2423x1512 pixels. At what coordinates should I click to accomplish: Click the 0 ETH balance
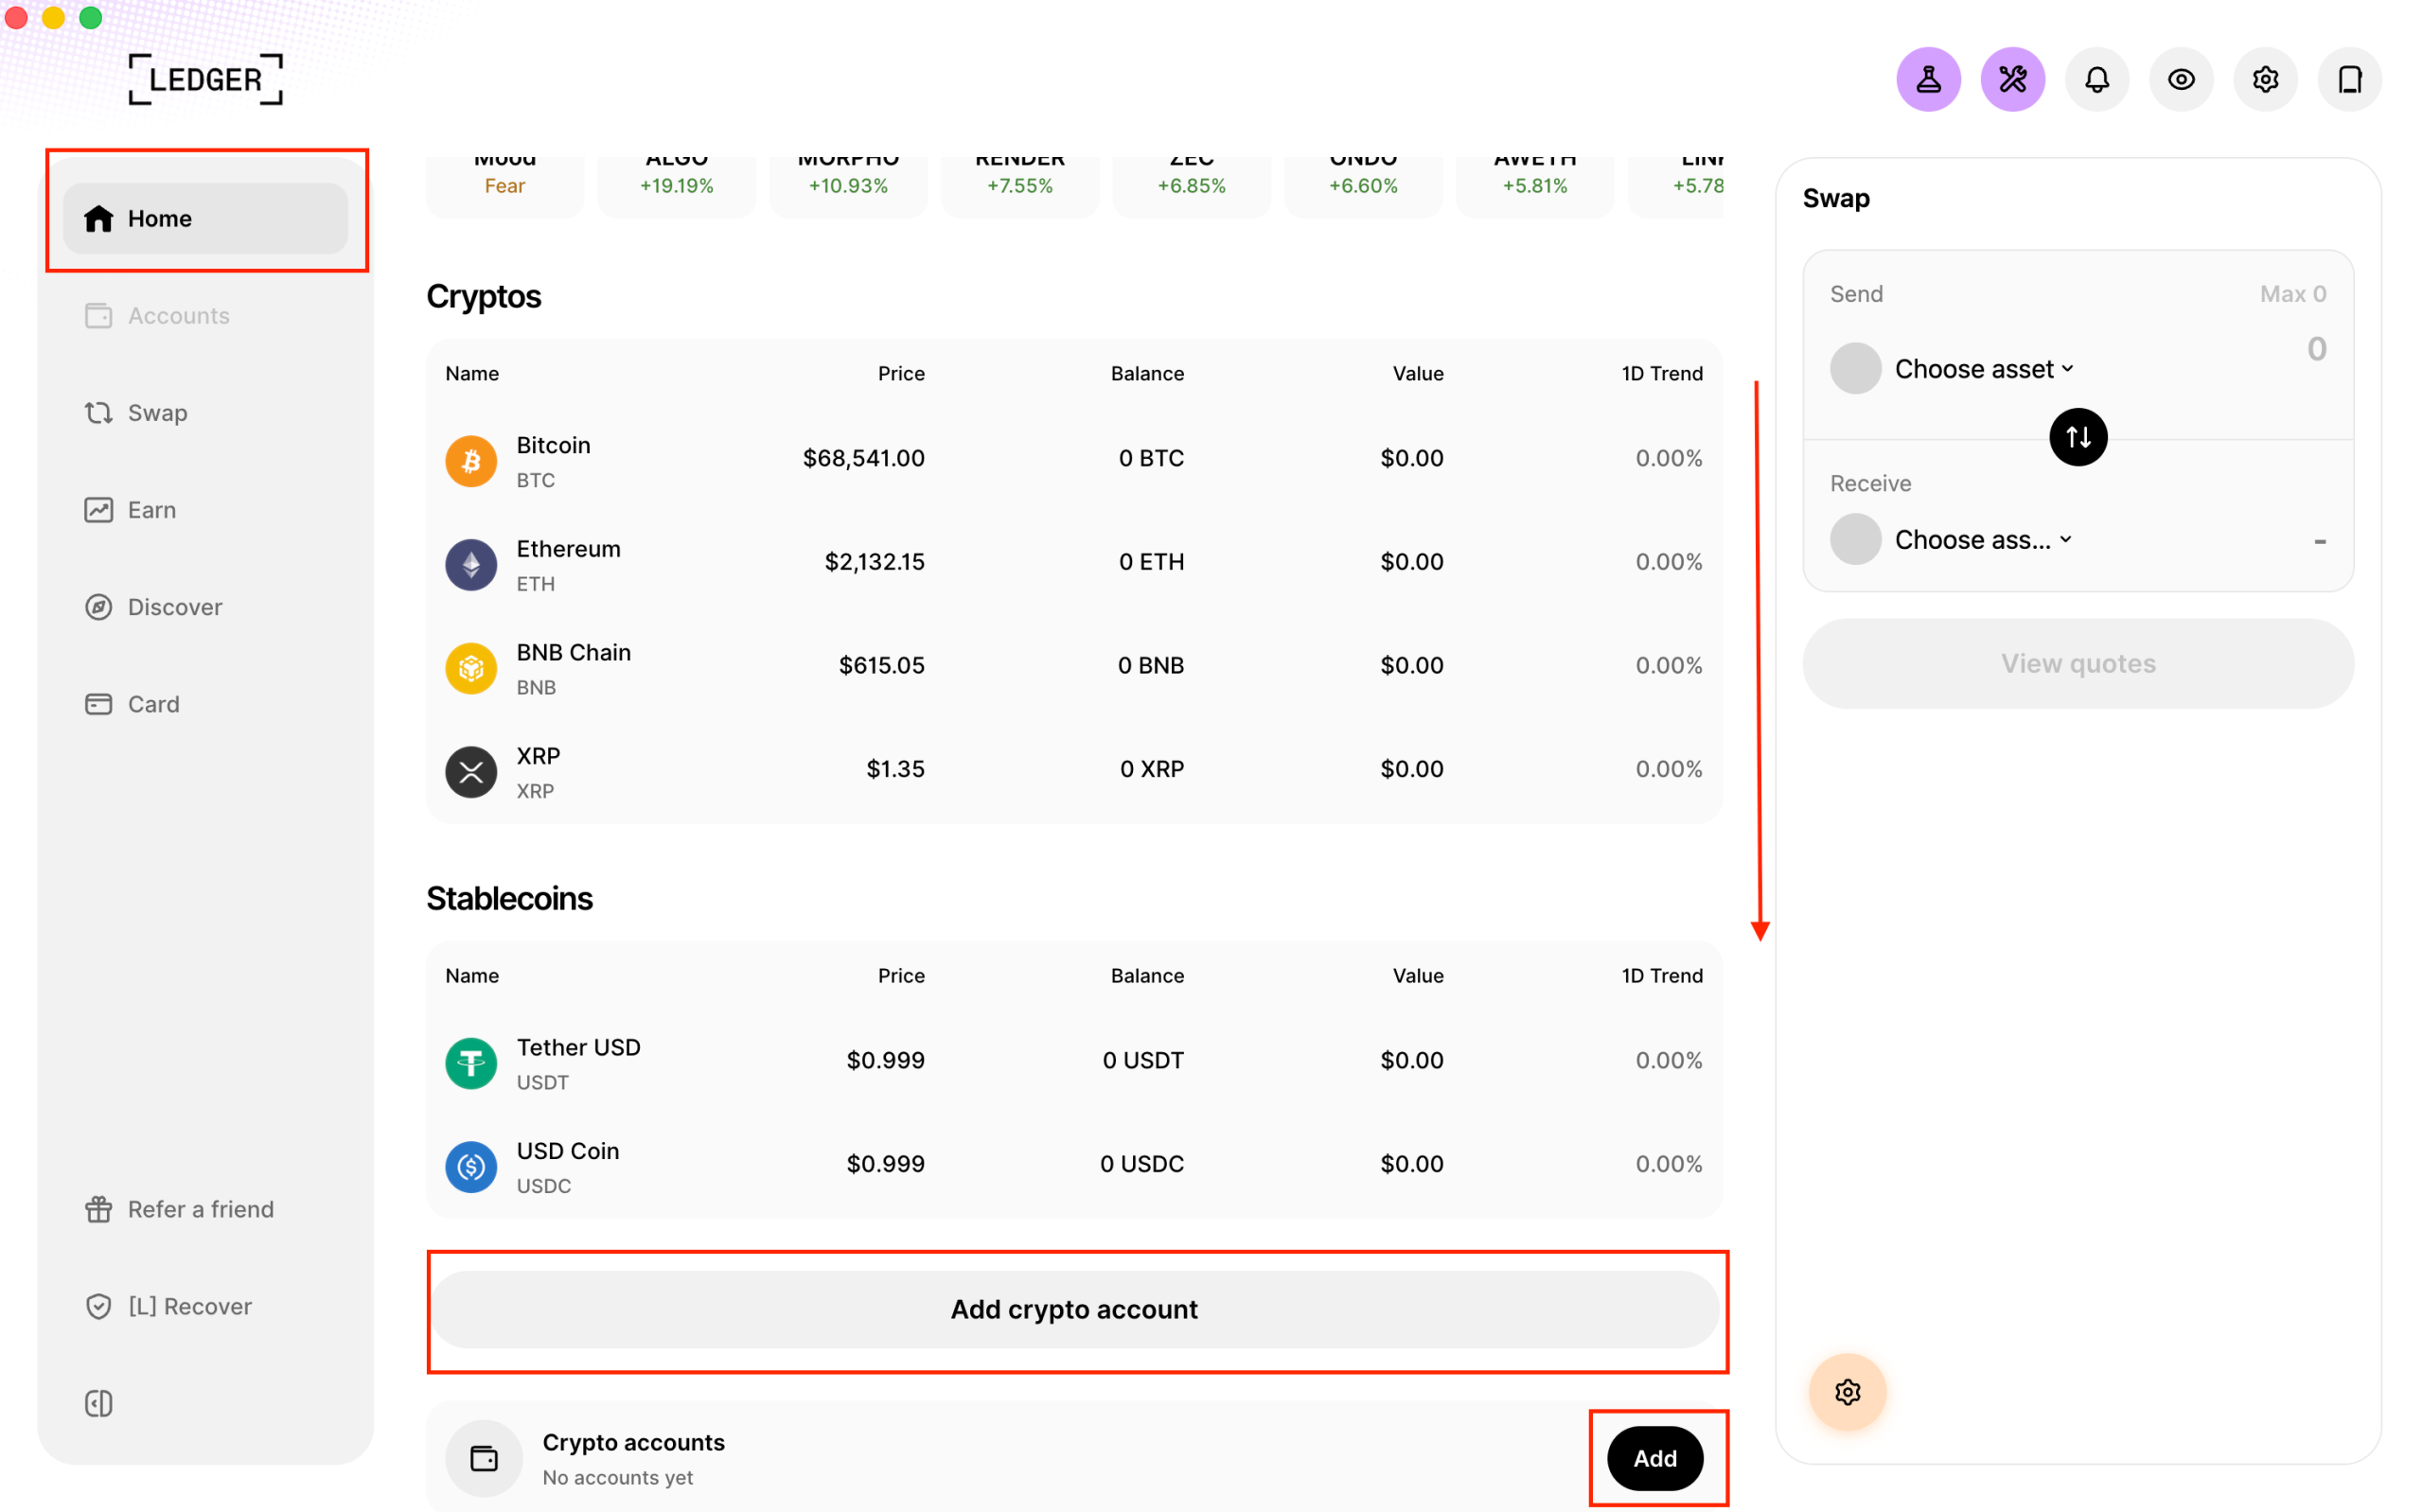pyautogui.click(x=1151, y=562)
